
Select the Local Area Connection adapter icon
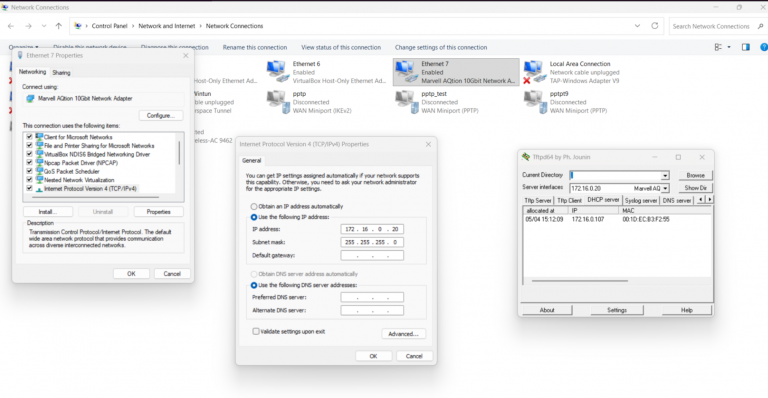(x=534, y=72)
